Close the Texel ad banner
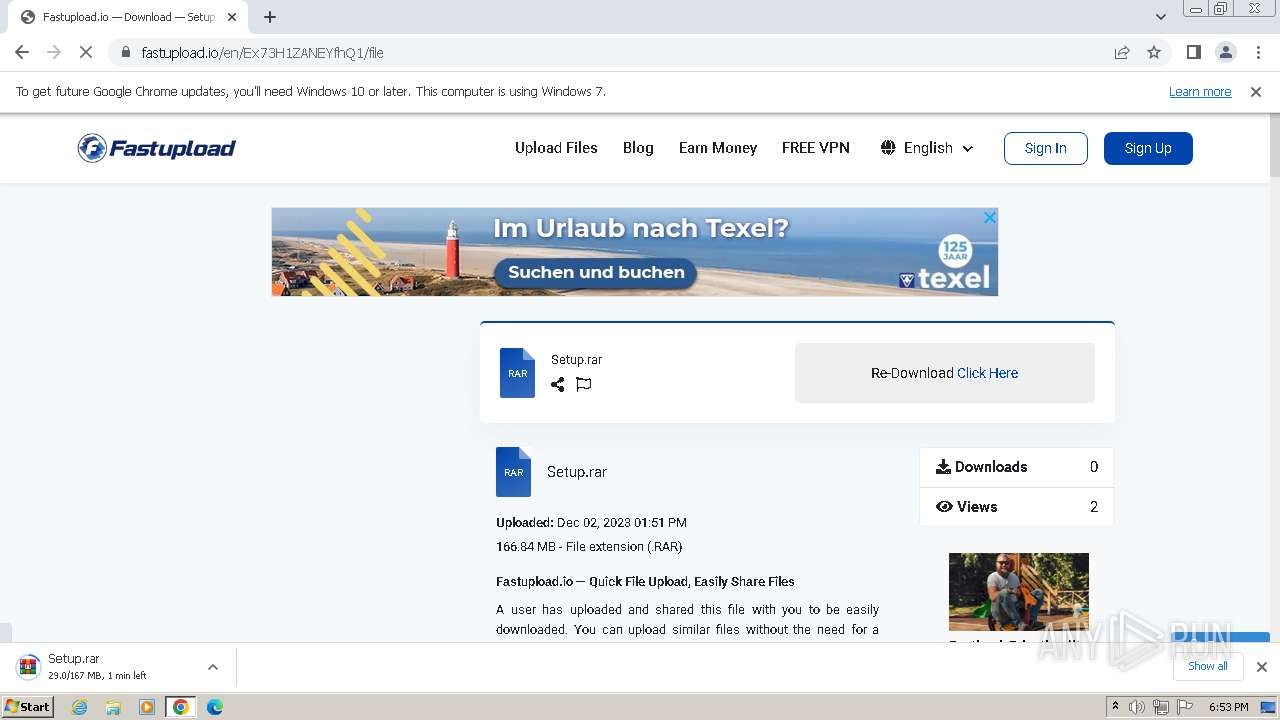Image resolution: width=1280 pixels, height=720 pixels. [989, 217]
